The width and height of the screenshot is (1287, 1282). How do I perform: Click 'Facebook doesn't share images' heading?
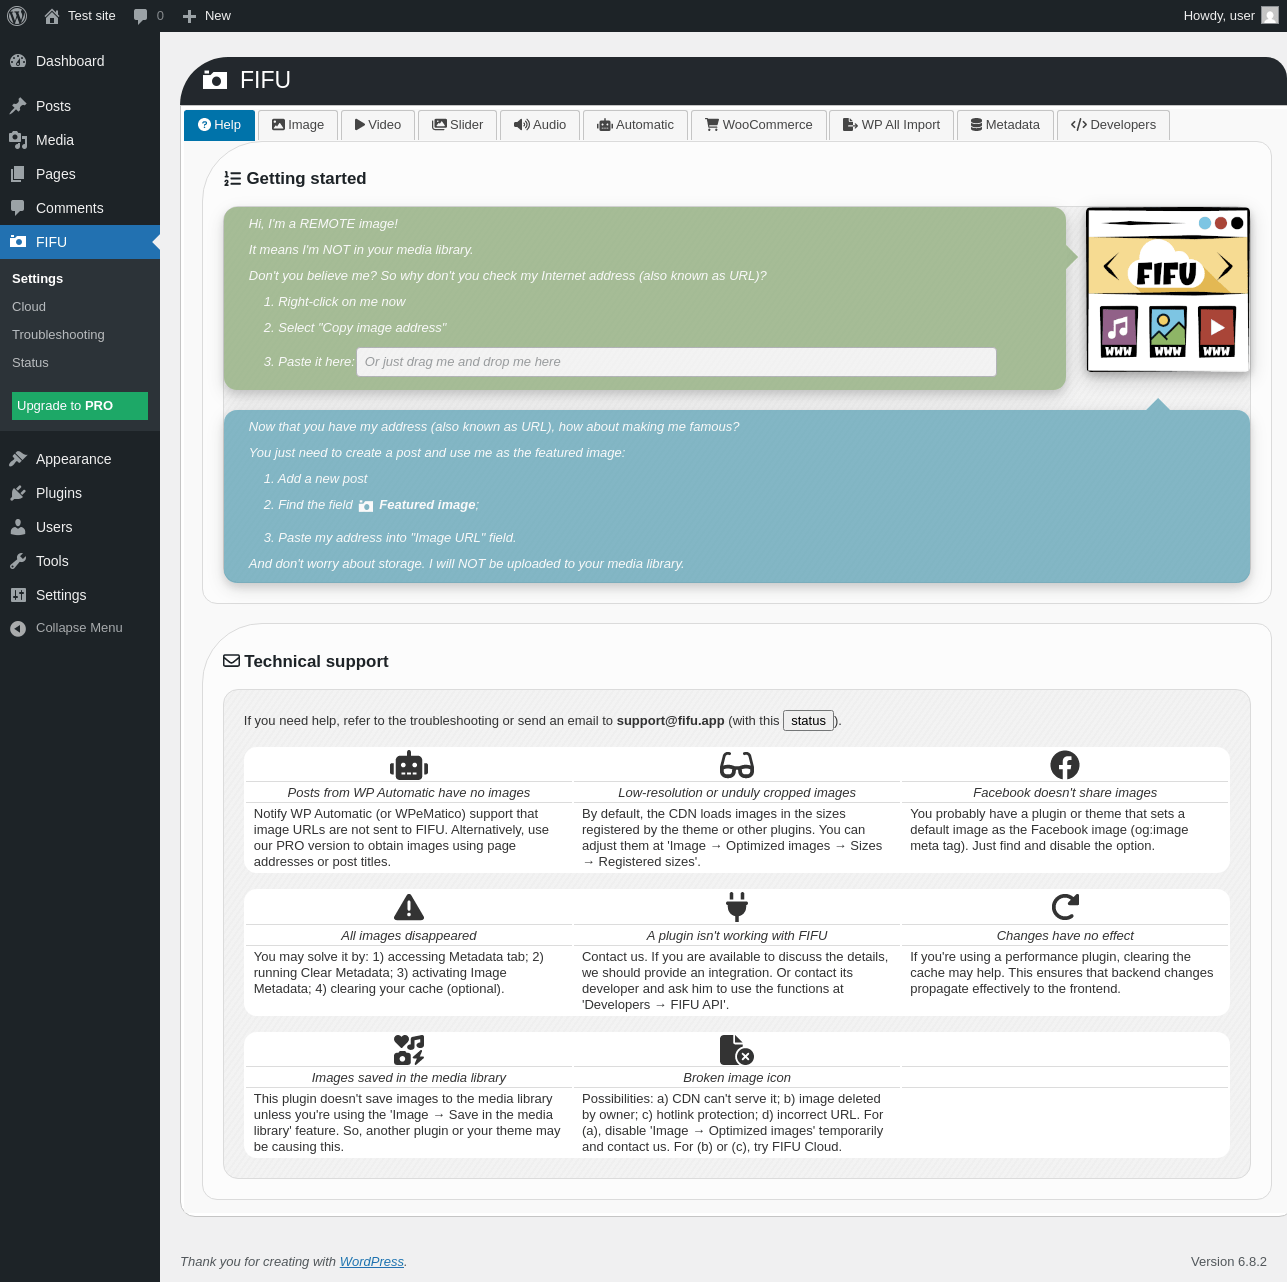point(1065,793)
